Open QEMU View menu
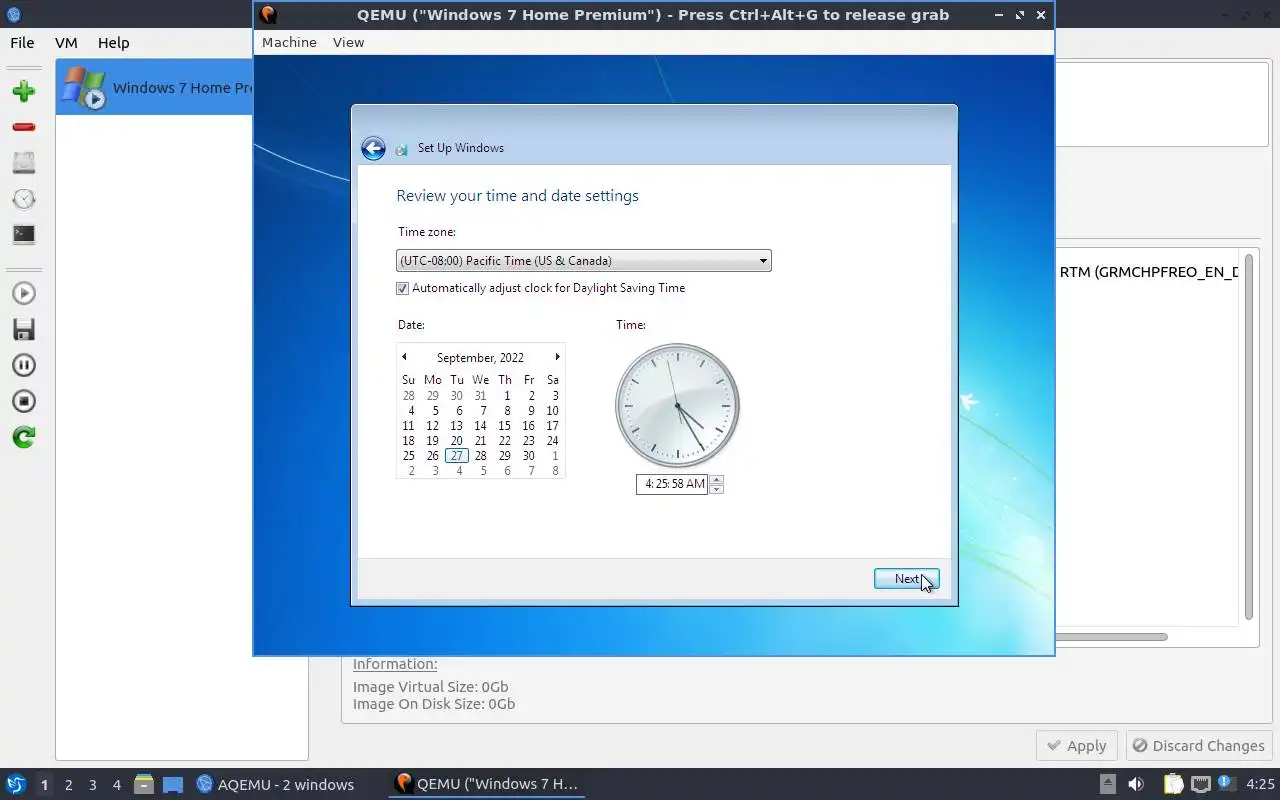The image size is (1280, 800). 348,42
